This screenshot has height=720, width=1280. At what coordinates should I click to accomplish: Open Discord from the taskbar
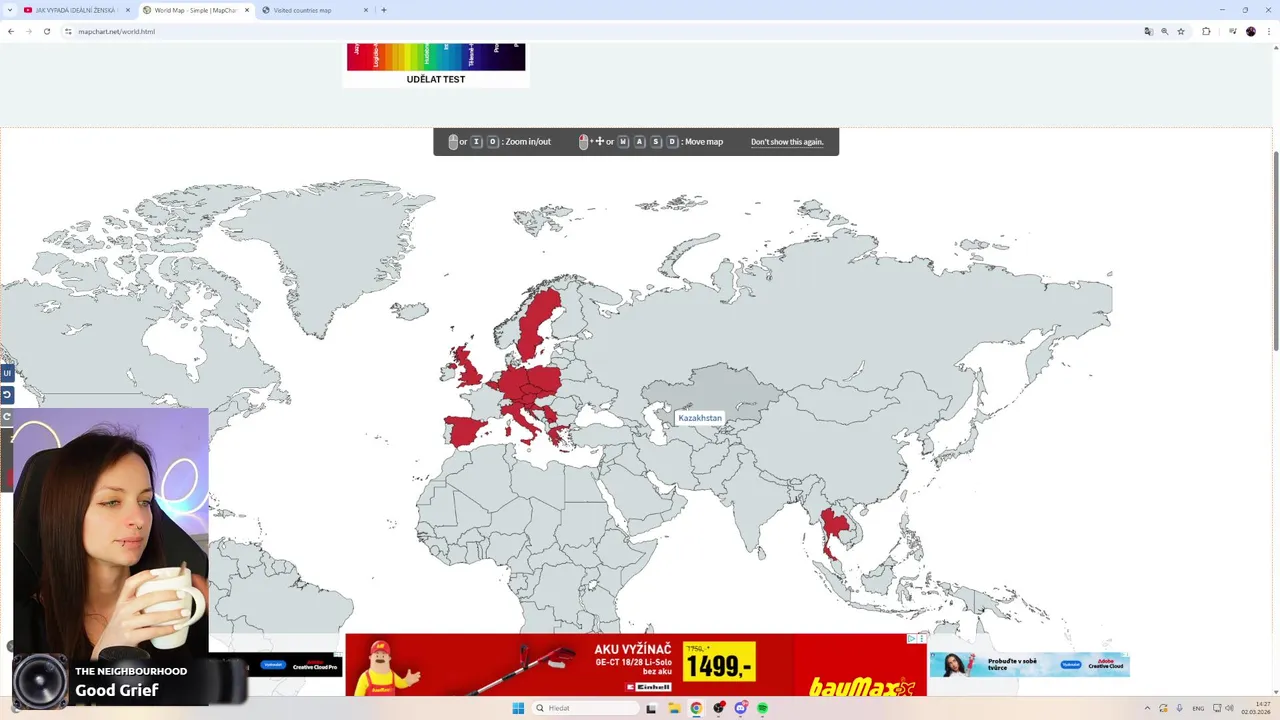[x=740, y=708]
